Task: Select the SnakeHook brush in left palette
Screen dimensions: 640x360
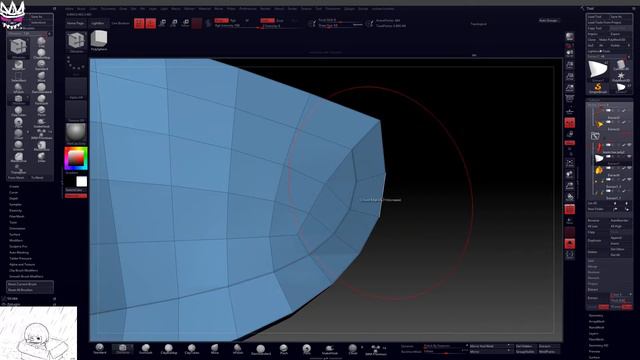Action: [x=41, y=122]
